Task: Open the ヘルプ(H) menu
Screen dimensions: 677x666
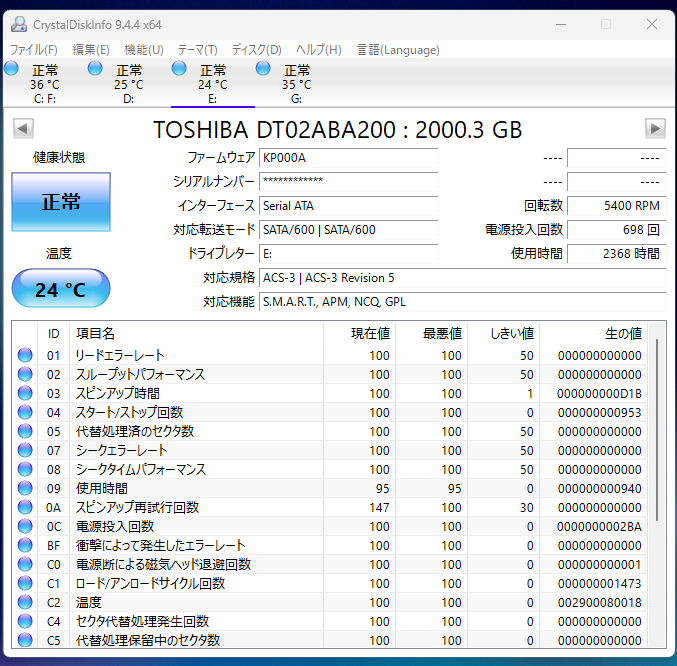Action: click(x=319, y=50)
